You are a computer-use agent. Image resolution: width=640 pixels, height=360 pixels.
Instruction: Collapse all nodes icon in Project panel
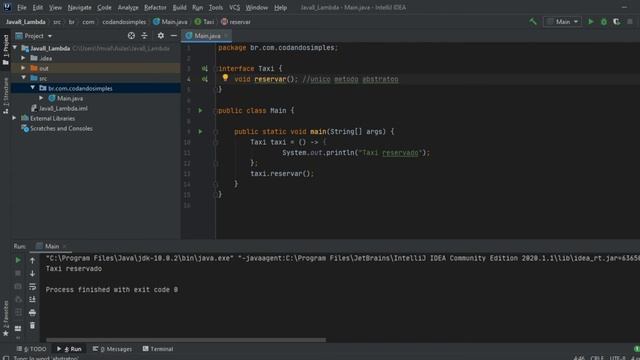pos(144,36)
